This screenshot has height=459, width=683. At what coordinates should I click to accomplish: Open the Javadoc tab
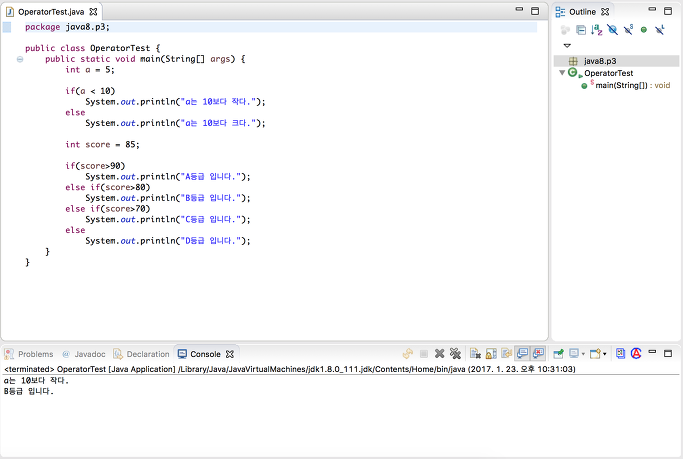84,354
